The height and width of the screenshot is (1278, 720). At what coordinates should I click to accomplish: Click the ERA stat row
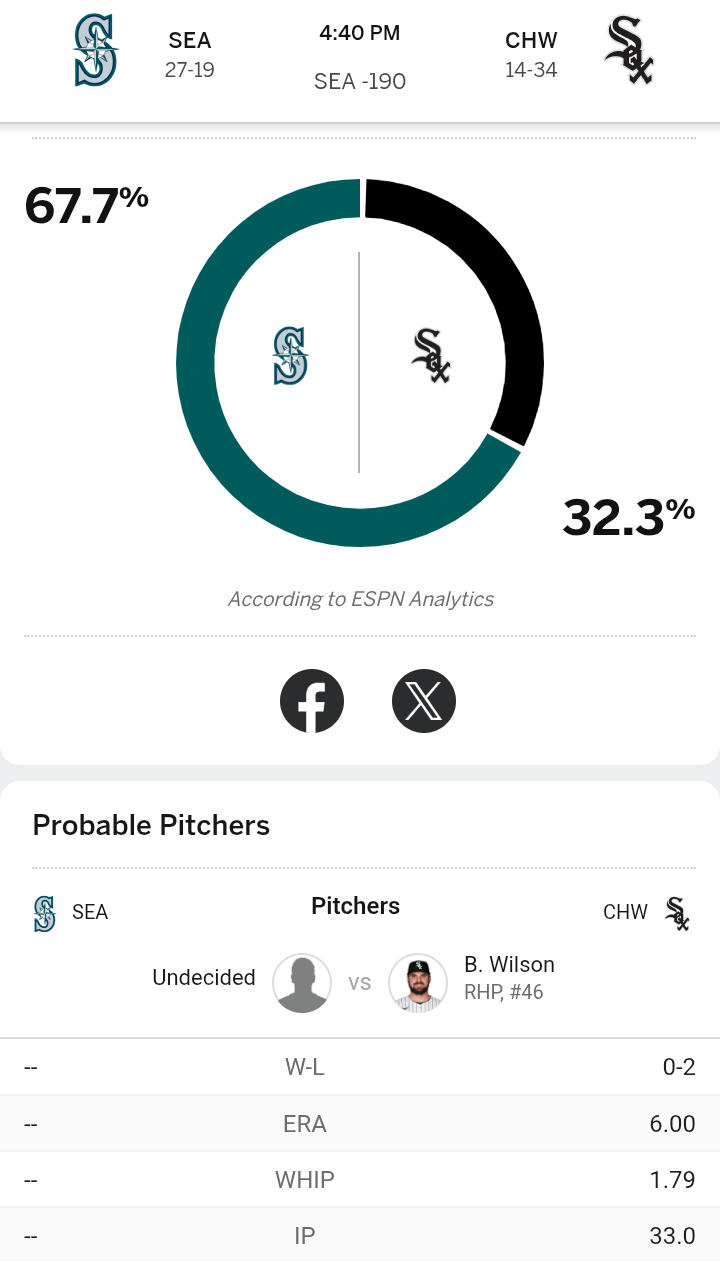point(360,1124)
